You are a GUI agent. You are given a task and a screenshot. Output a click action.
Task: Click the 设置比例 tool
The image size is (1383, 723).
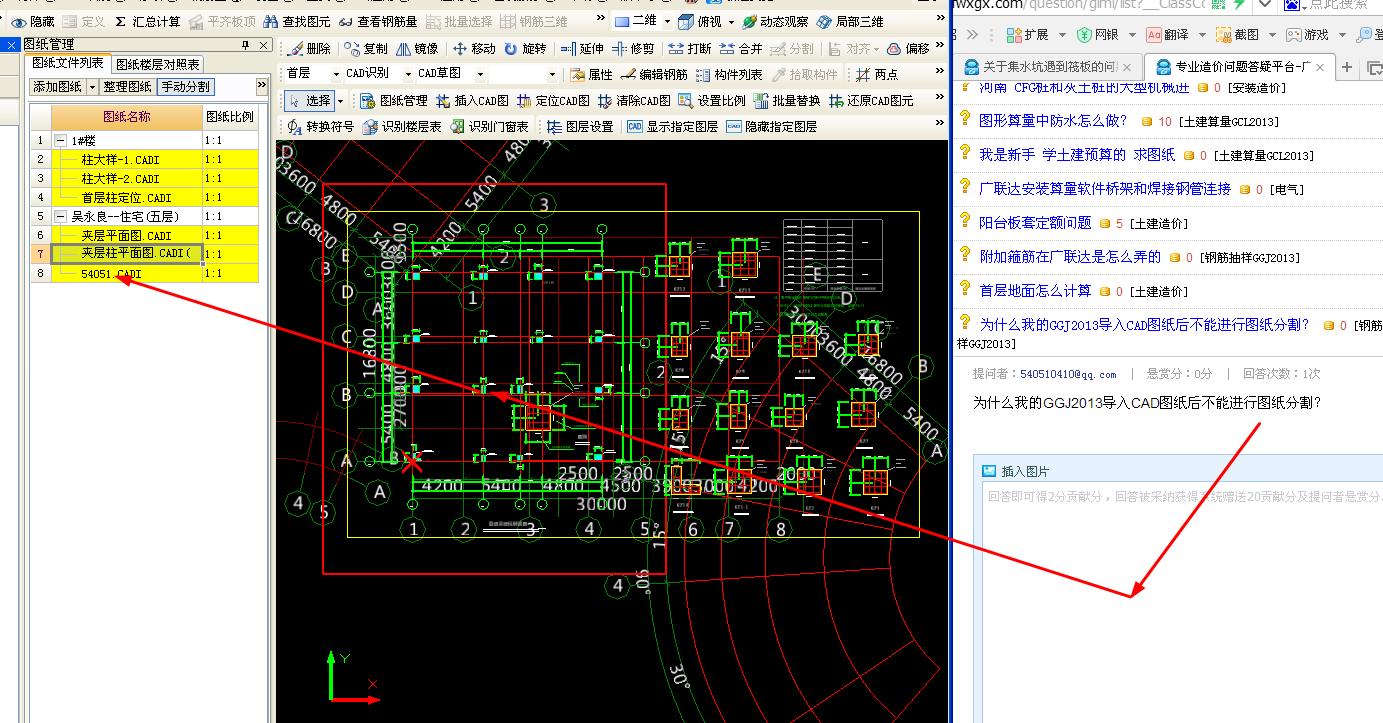[712, 100]
